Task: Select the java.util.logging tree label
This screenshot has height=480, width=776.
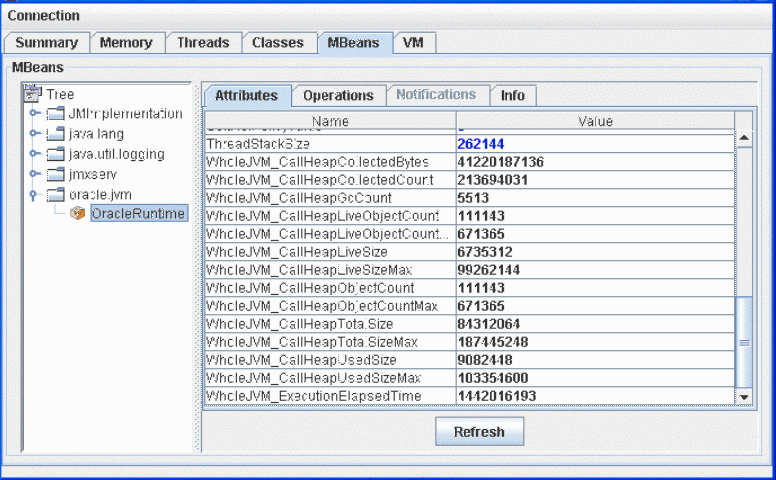Action: (x=116, y=154)
